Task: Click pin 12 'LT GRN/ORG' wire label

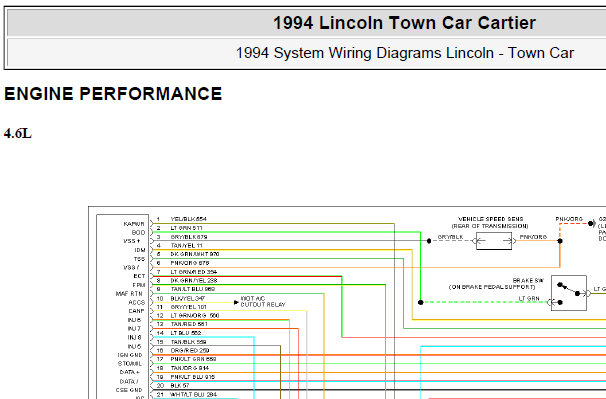Action: [195, 315]
